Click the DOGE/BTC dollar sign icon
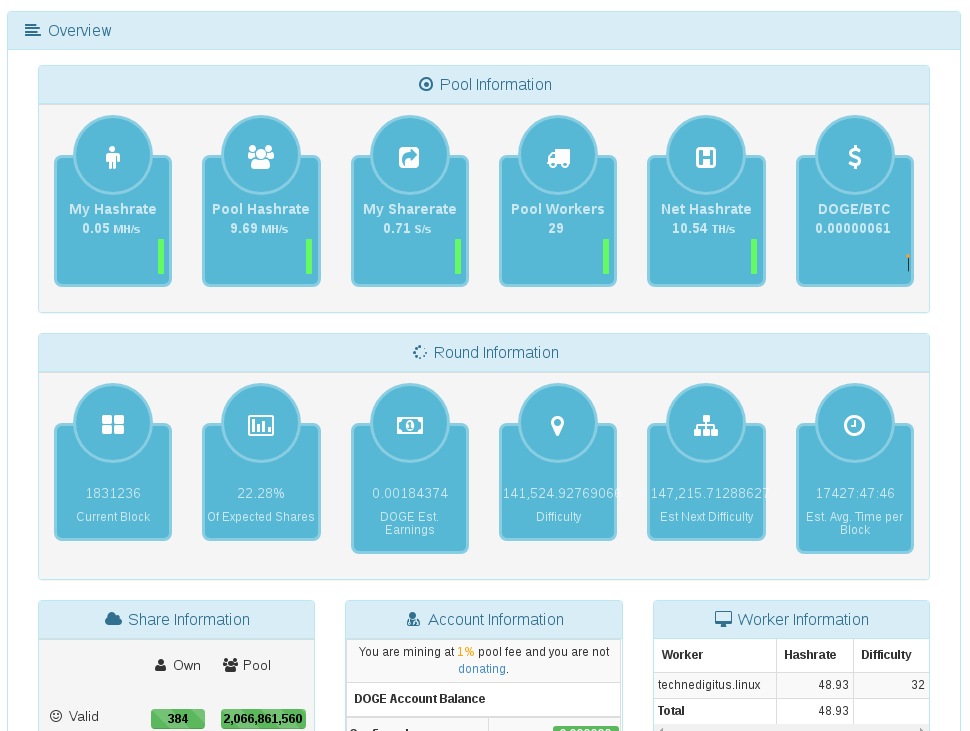Viewport: 970px width, 731px height. (x=854, y=157)
